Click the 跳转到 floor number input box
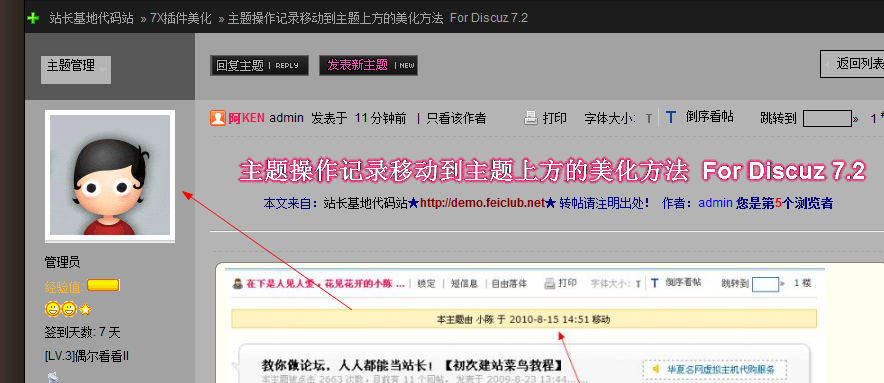Image resolution: width=884 pixels, height=383 pixels. pyautogui.click(x=827, y=118)
